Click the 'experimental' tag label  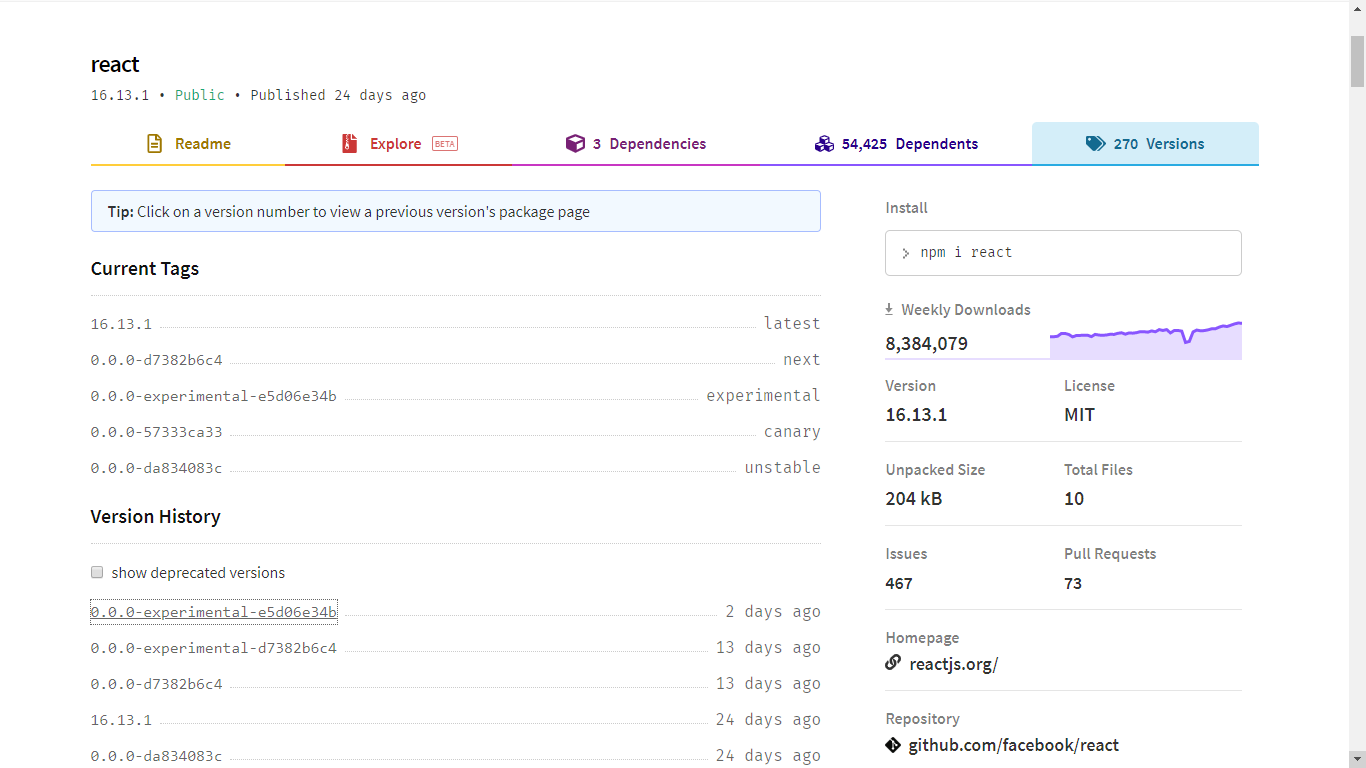coord(763,396)
